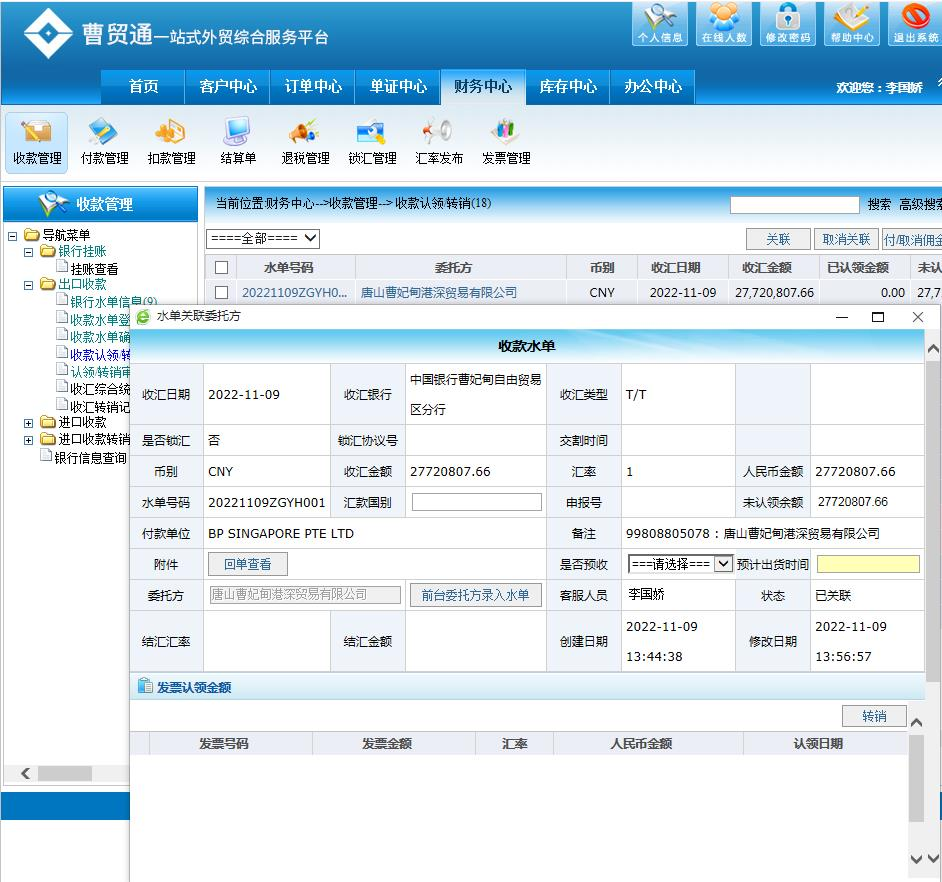The width and height of the screenshot is (942, 882).
Task: Click the 回单查看 button
Action: pyautogui.click(x=248, y=564)
